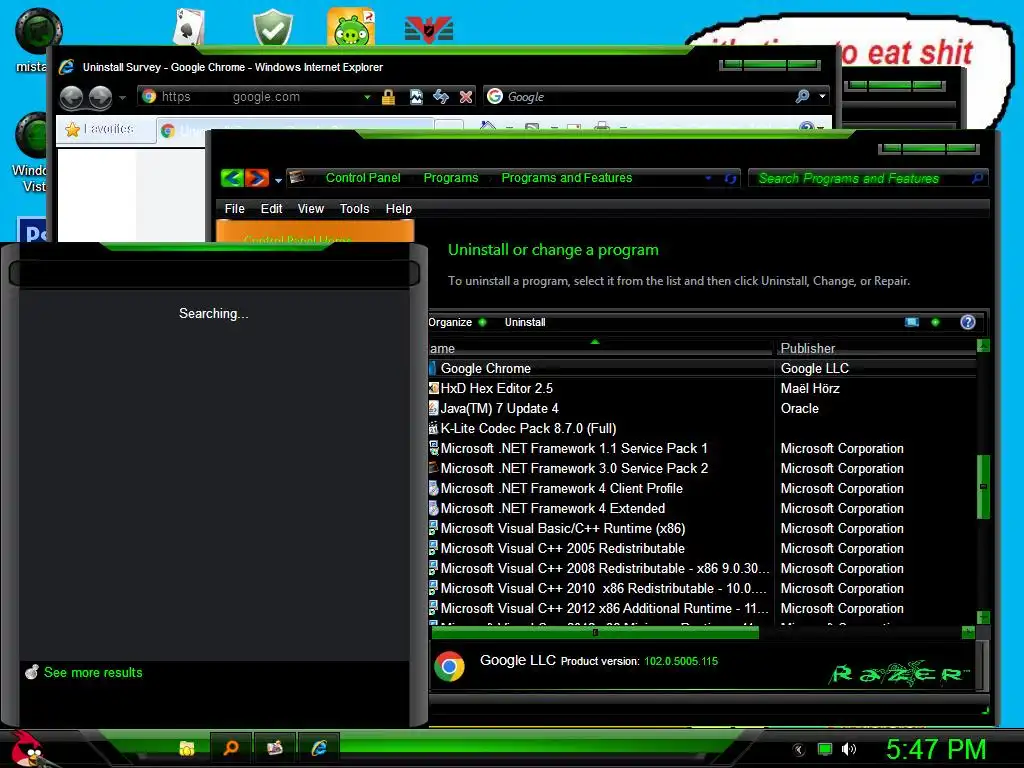Select Microsoft .NET Framework 4 Client Profile

702,488
